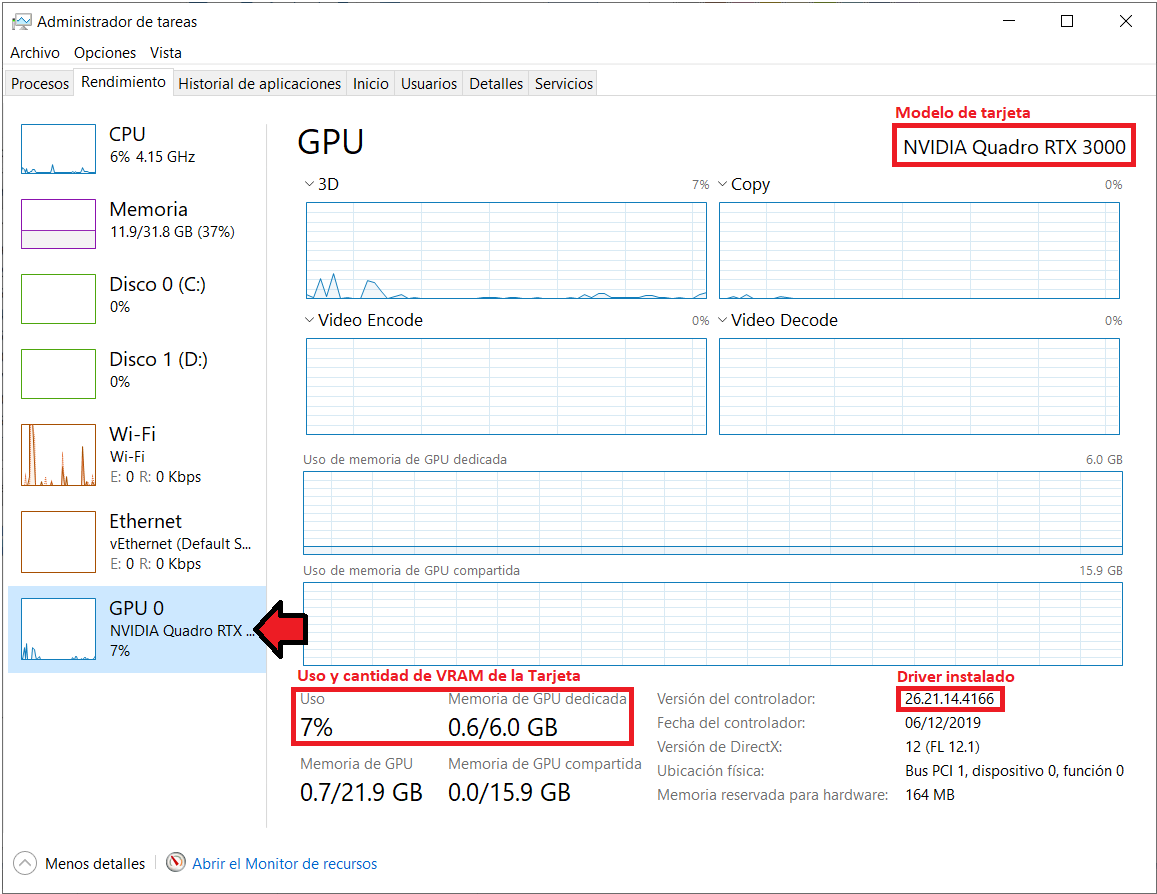Switch to the Servicios tab

[564, 83]
